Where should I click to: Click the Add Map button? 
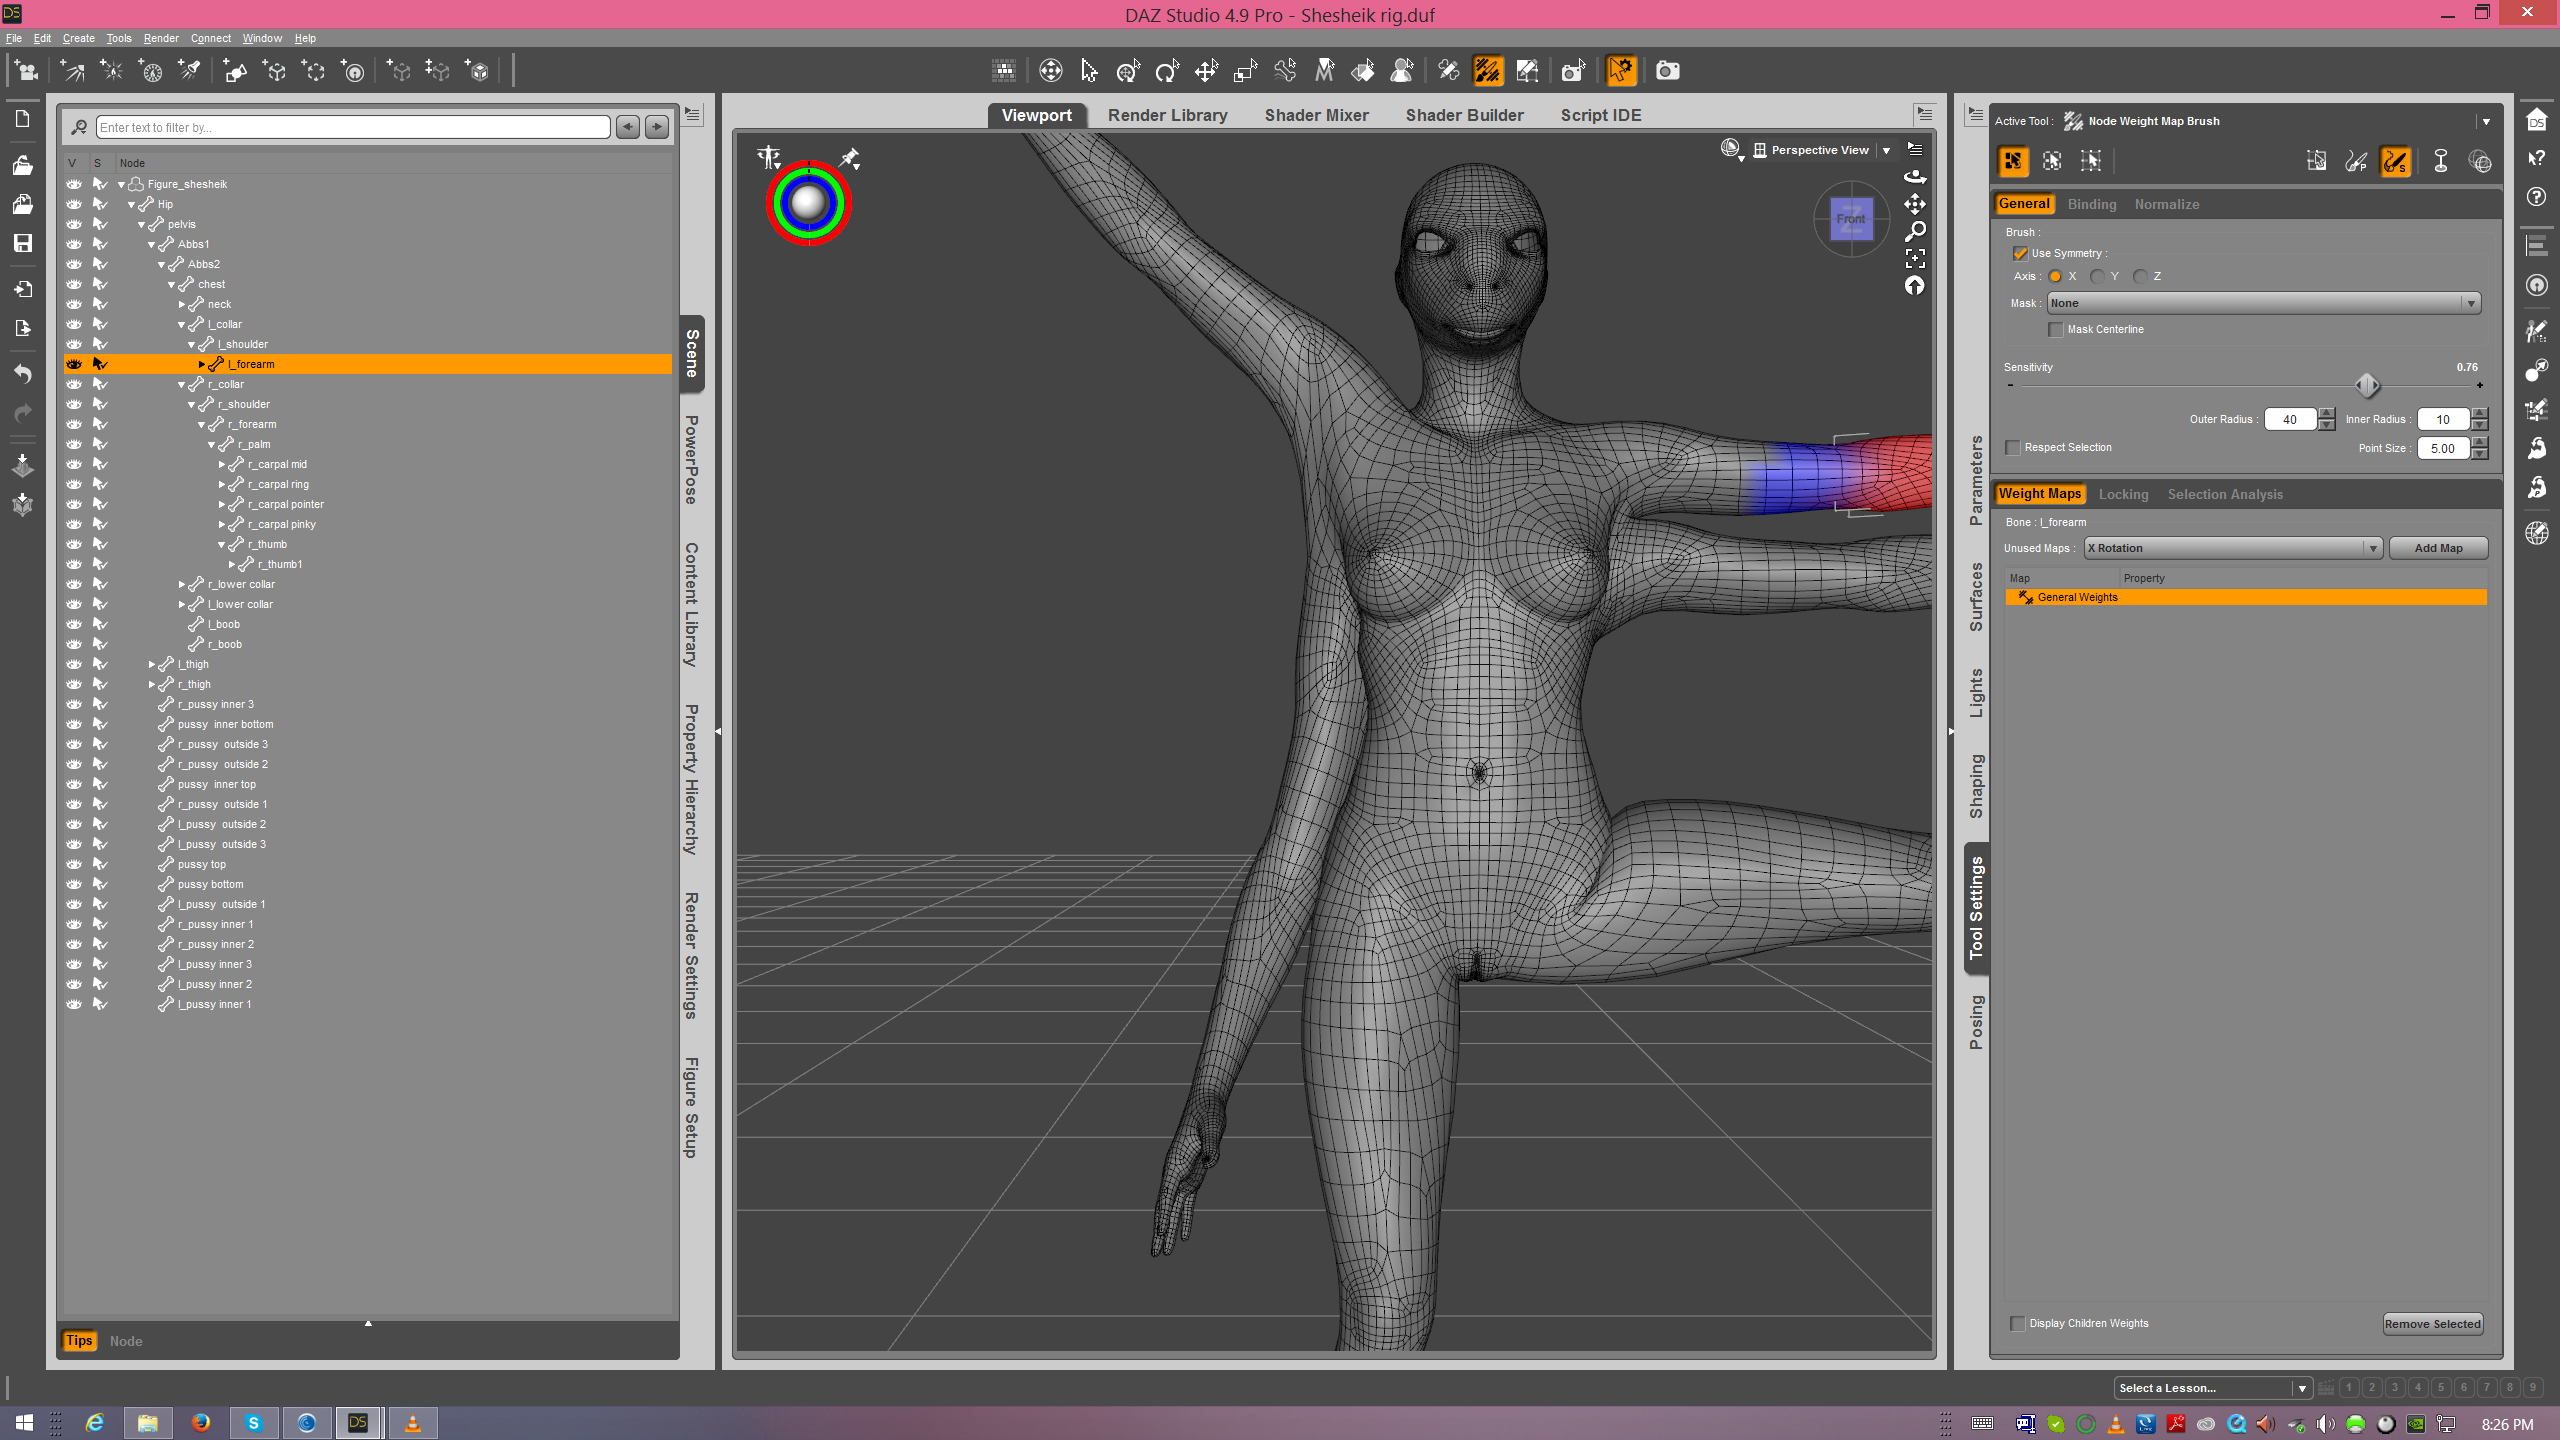[2437, 548]
